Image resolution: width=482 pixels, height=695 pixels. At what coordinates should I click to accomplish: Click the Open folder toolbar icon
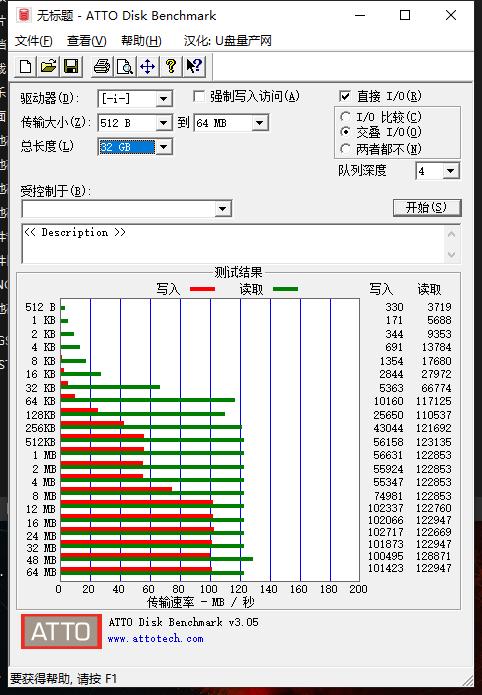click(48, 67)
